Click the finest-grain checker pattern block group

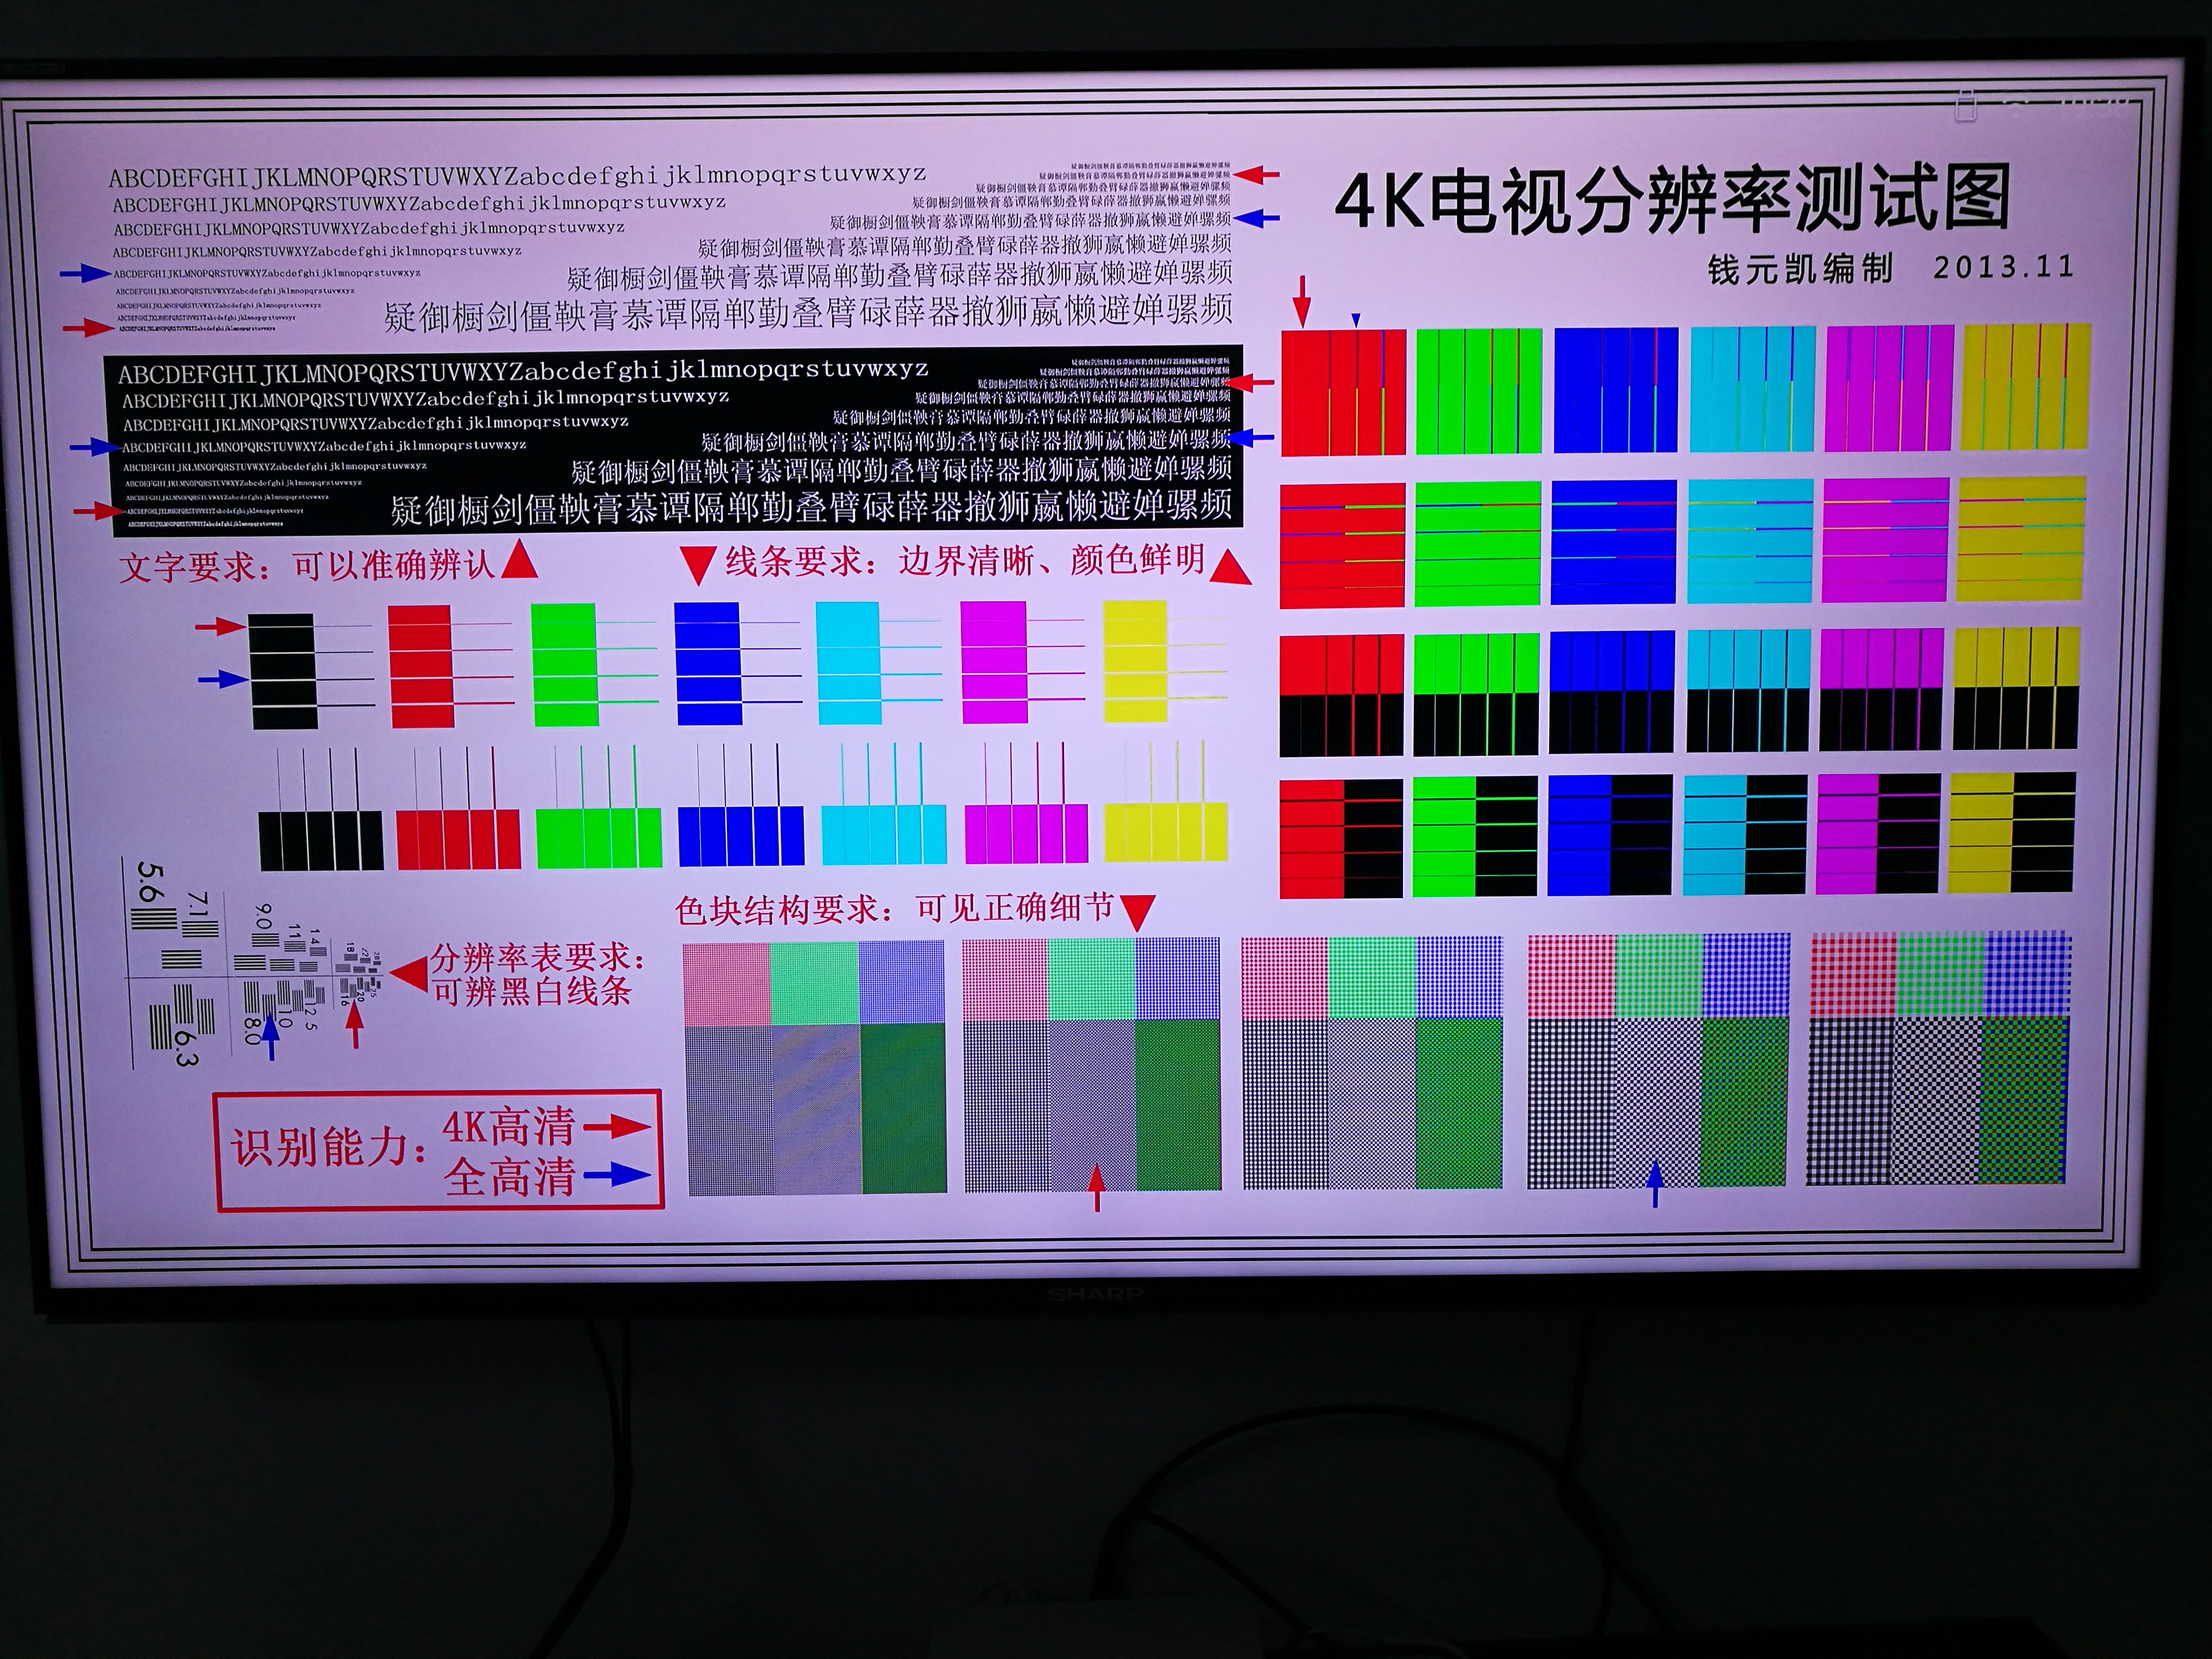tap(815, 1068)
